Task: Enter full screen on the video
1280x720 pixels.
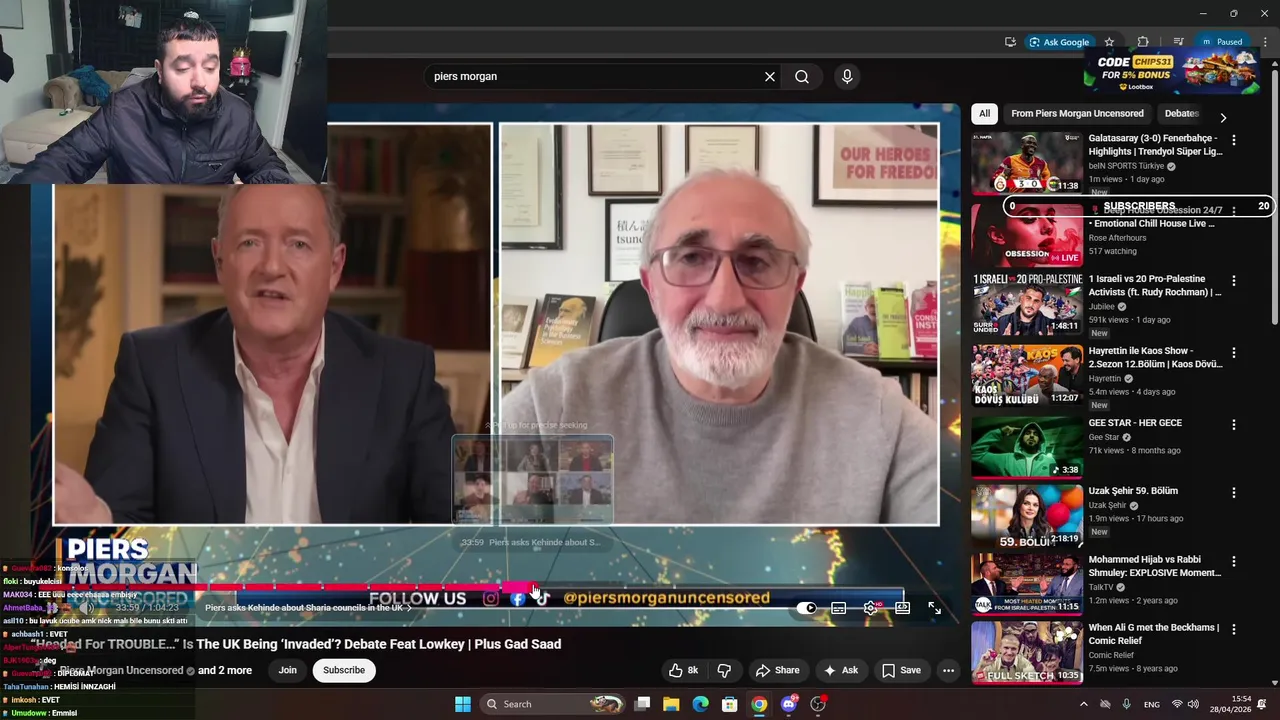Action: coord(934,608)
